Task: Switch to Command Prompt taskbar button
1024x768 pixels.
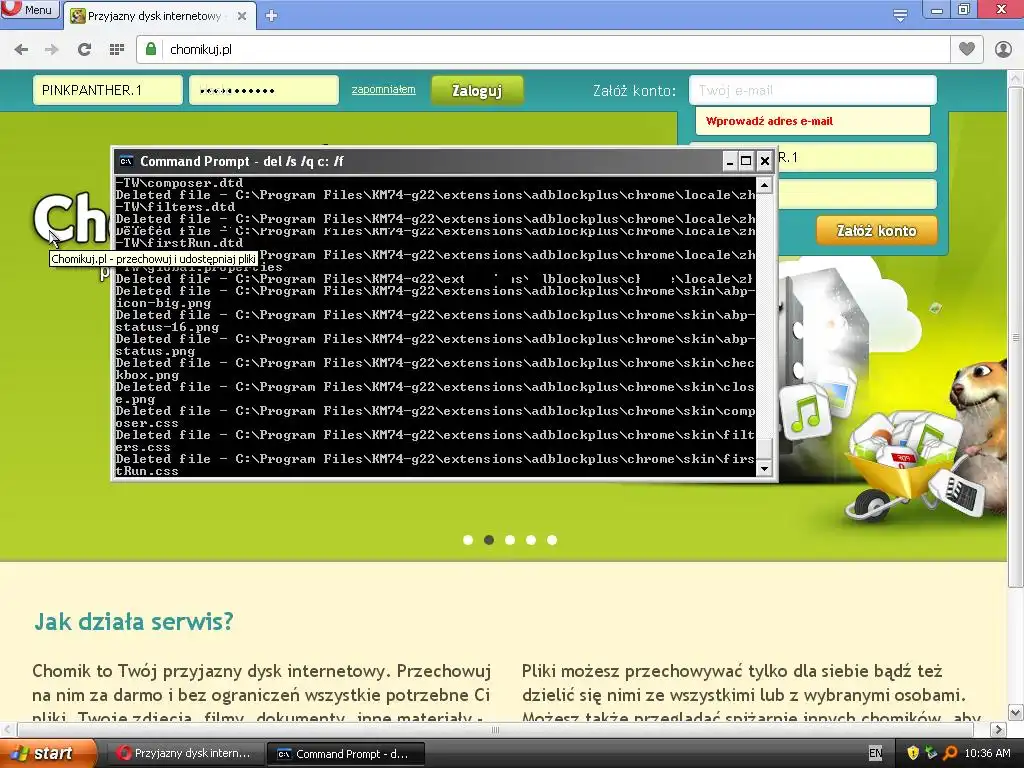Action: (x=346, y=754)
